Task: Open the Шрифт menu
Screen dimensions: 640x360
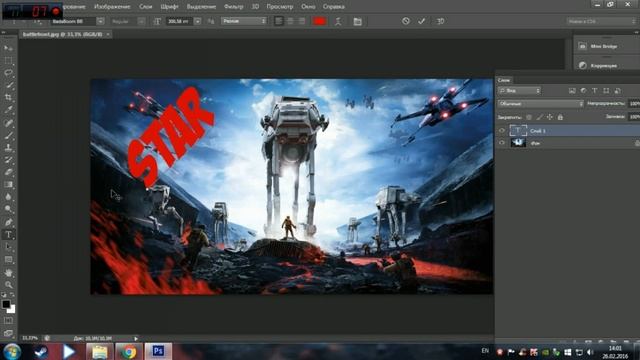Action: point(169,7)
